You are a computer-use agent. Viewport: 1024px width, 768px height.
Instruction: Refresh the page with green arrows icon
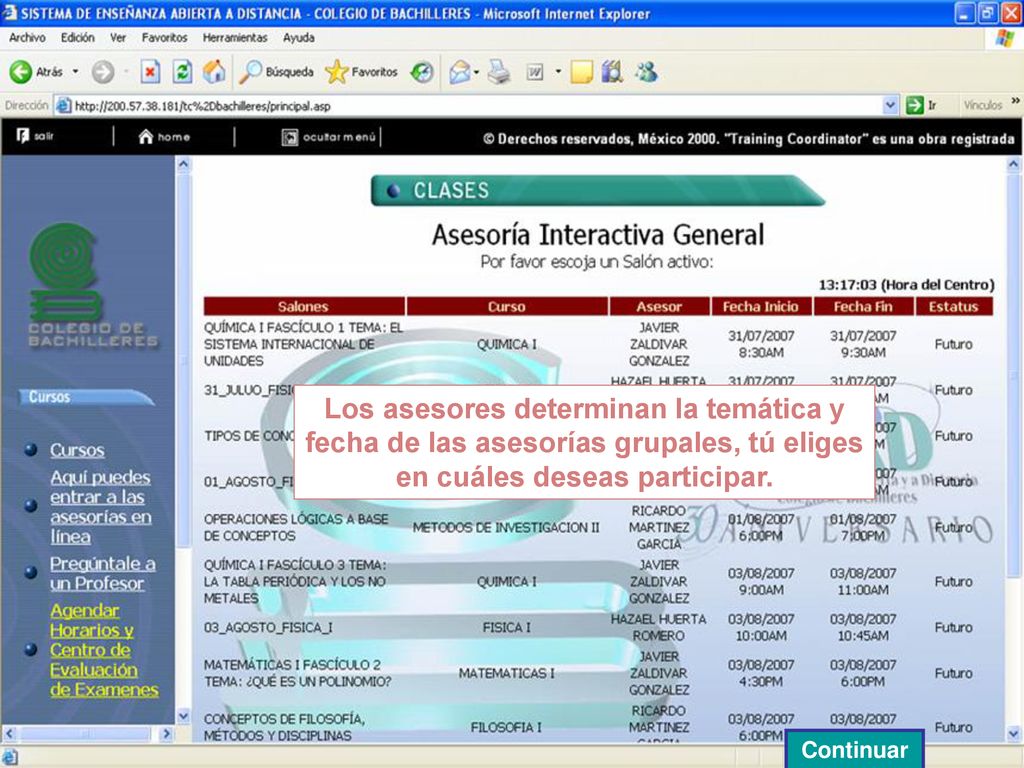[x=182, y=72]
